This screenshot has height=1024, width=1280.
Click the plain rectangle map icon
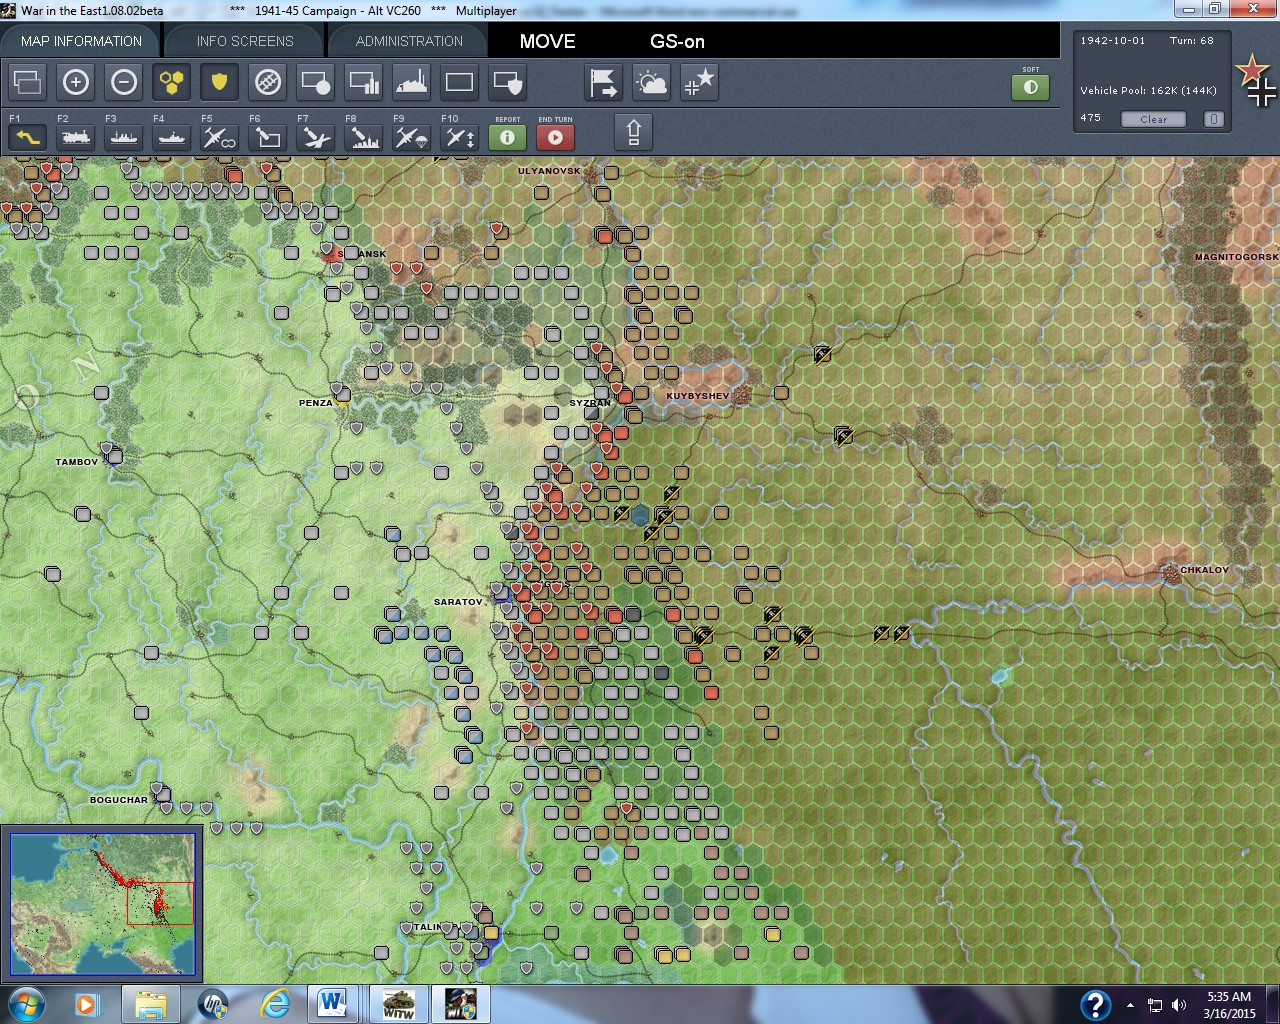click(460, 82)
